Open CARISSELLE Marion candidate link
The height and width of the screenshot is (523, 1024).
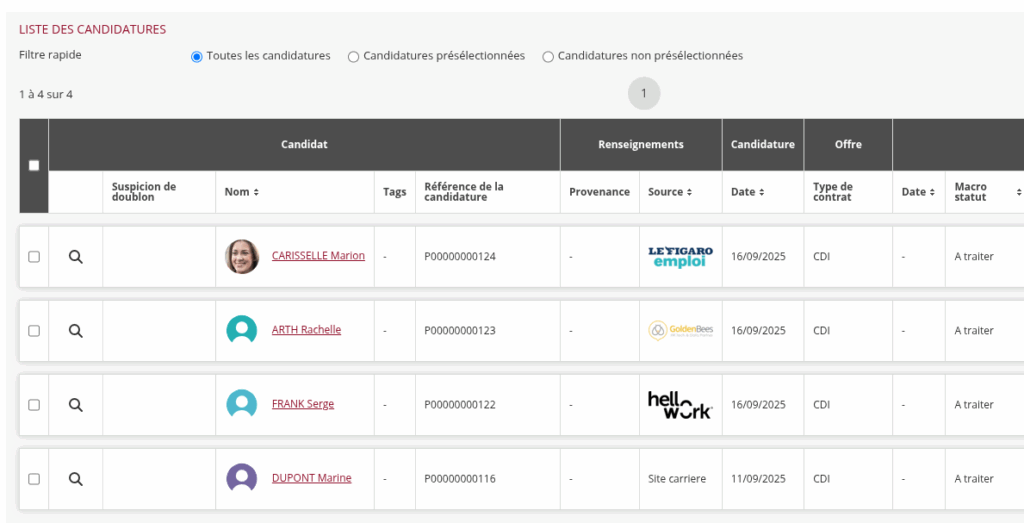[318, 256]
